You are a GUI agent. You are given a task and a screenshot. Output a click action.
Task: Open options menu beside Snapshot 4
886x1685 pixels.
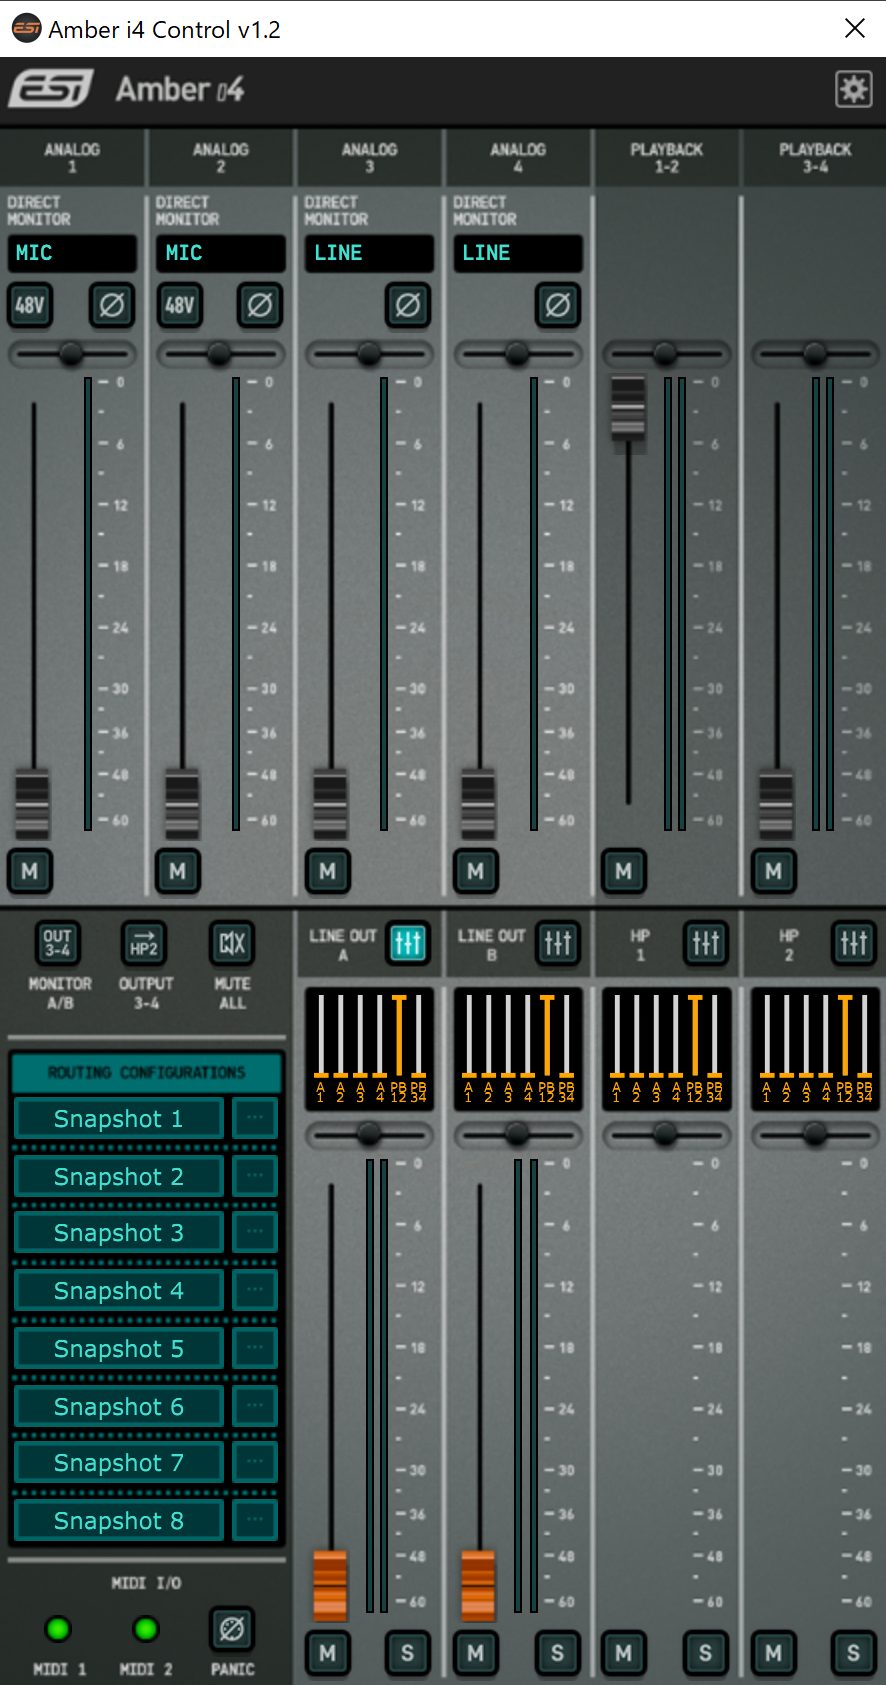pos(255,1291)
